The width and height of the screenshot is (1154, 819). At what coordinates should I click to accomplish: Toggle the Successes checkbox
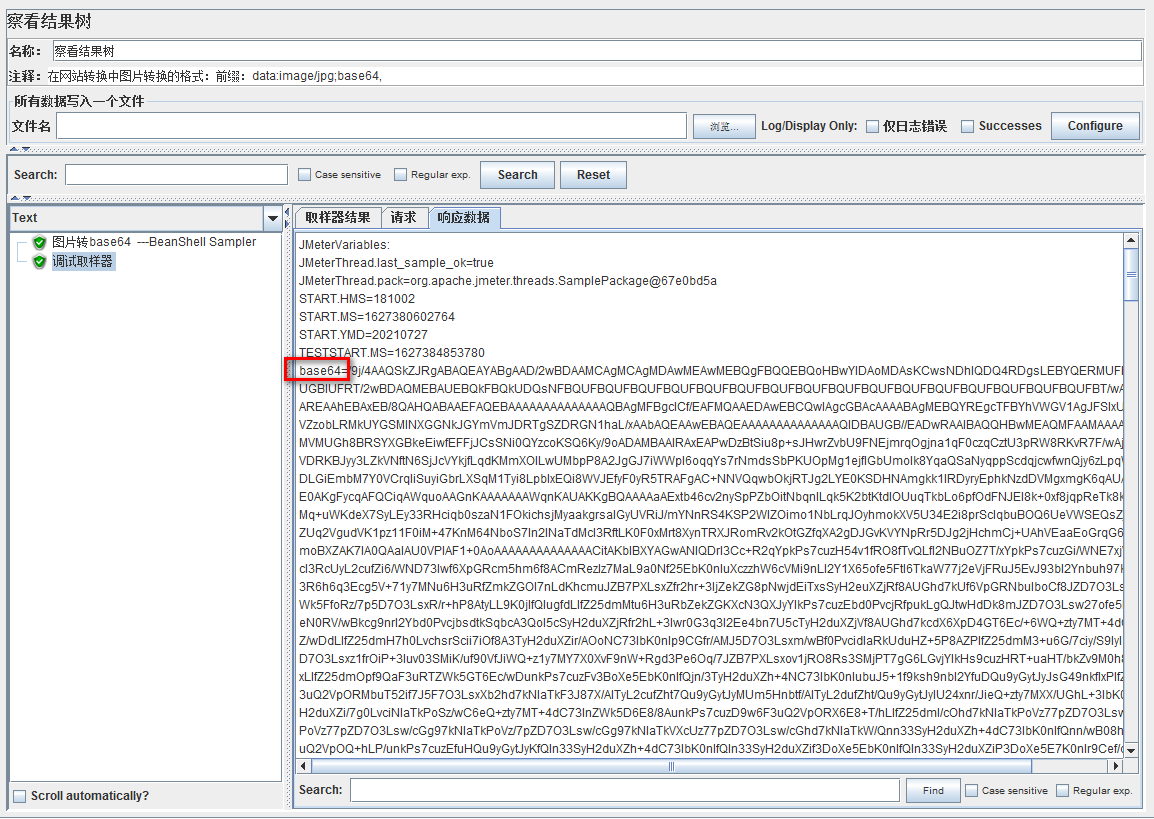tap(968, 127)
